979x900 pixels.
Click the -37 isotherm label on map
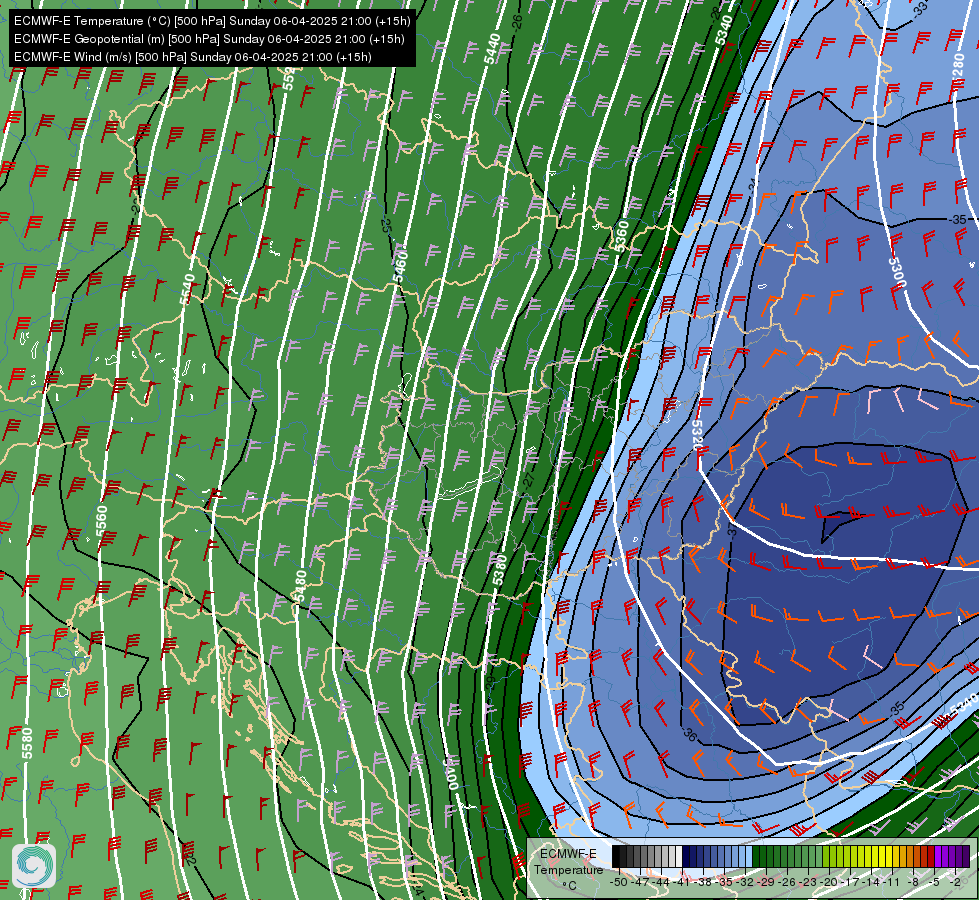pyautogui.click(x=732, y=531)
